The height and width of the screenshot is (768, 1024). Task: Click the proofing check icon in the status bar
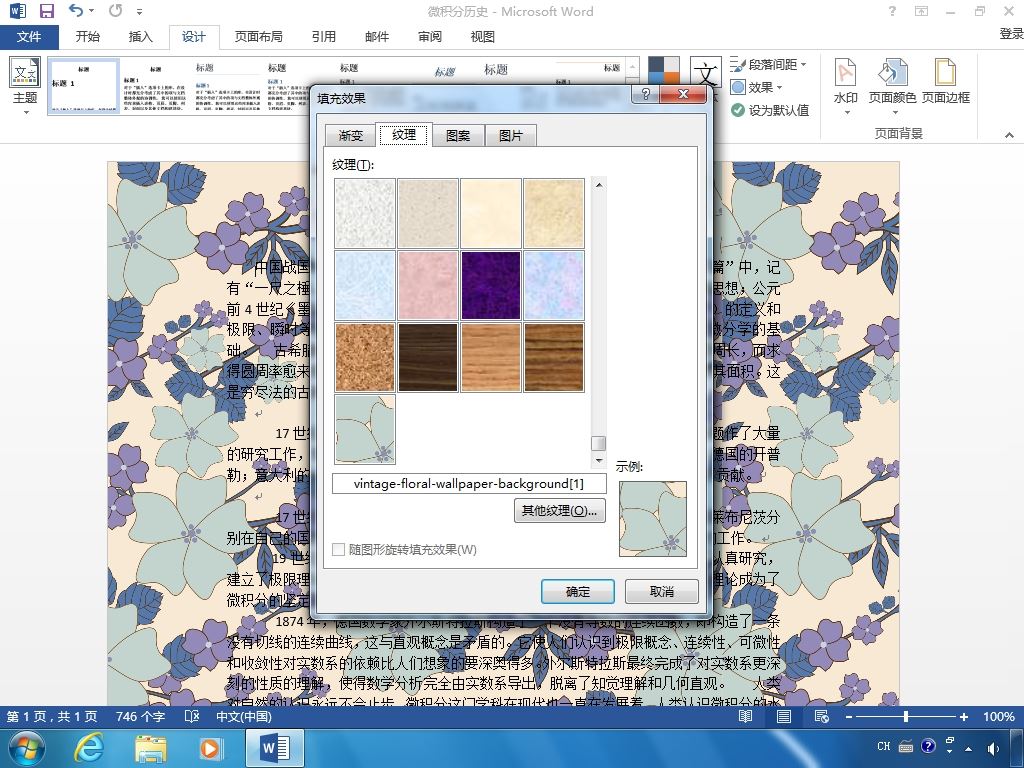click(191, 716)
